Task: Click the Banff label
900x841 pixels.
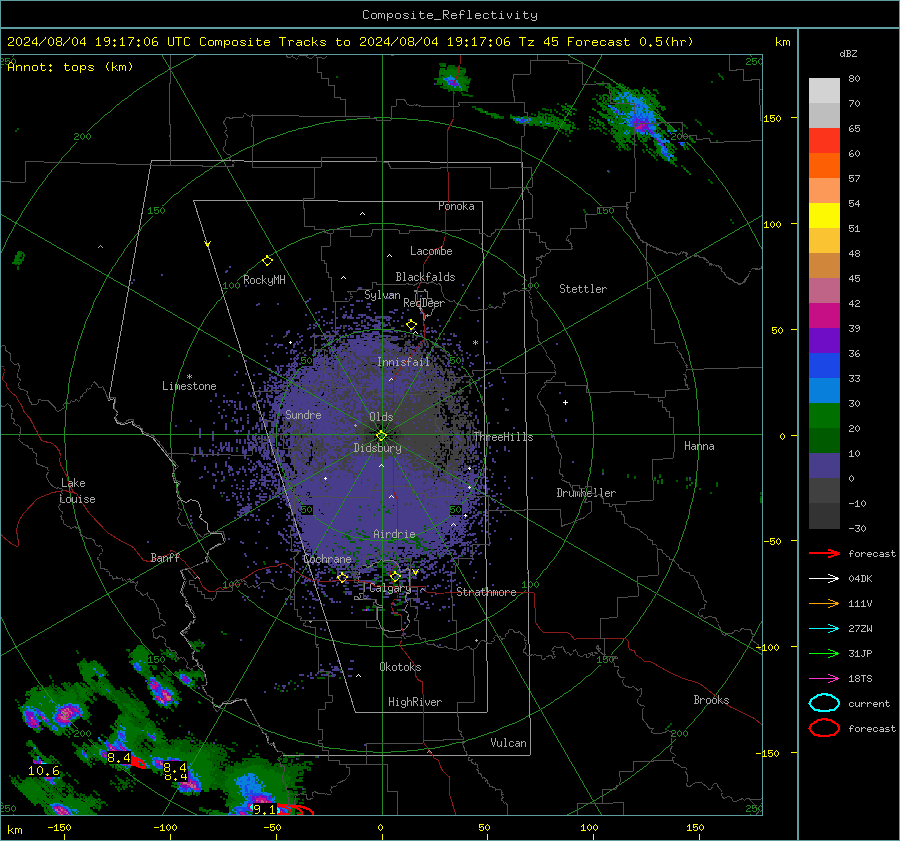Action: click(165, 557)
